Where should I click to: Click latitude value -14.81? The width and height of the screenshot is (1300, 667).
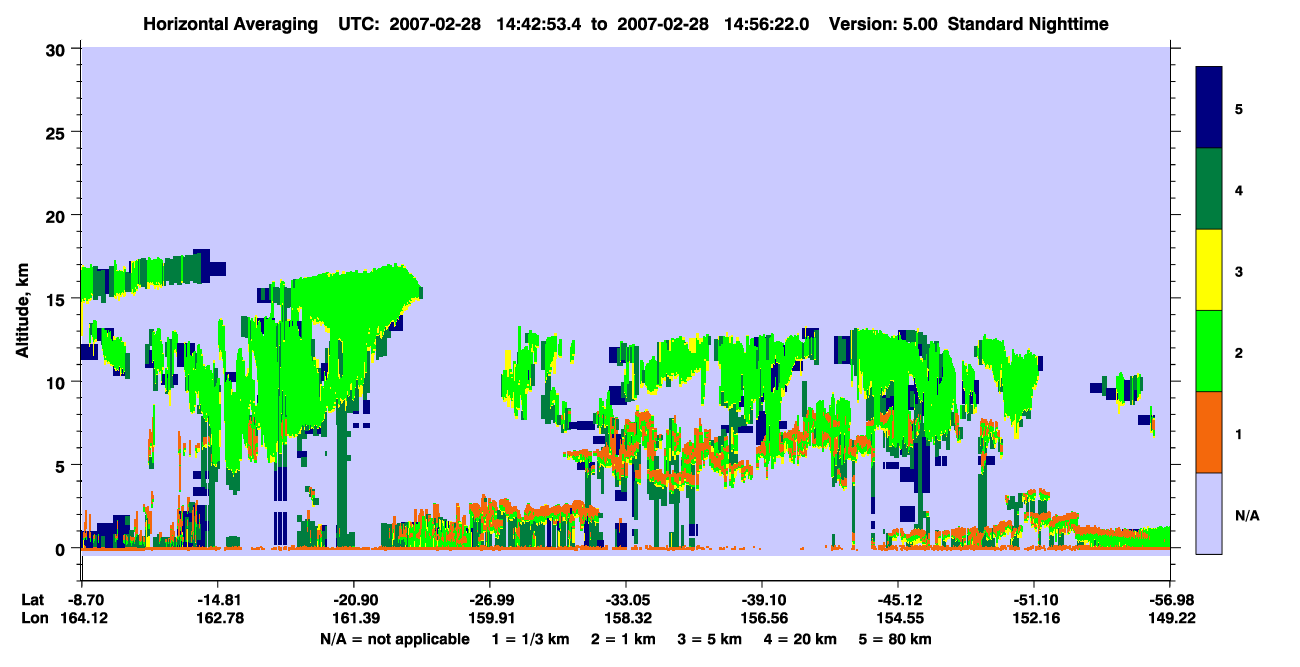217,599
